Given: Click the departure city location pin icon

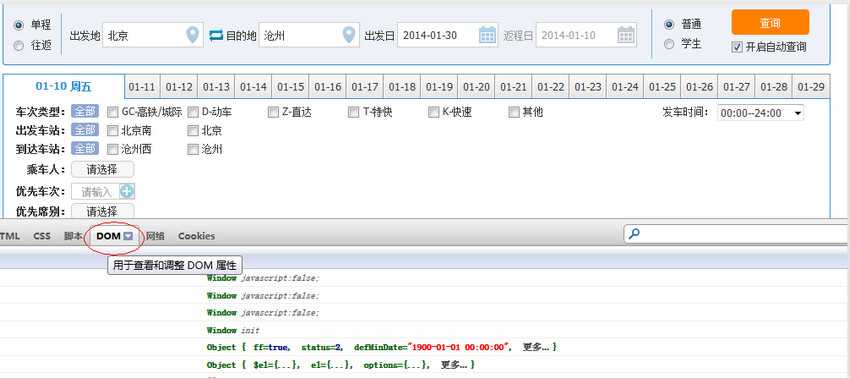Looking at the screenshot, I should [x=192, y=35].
